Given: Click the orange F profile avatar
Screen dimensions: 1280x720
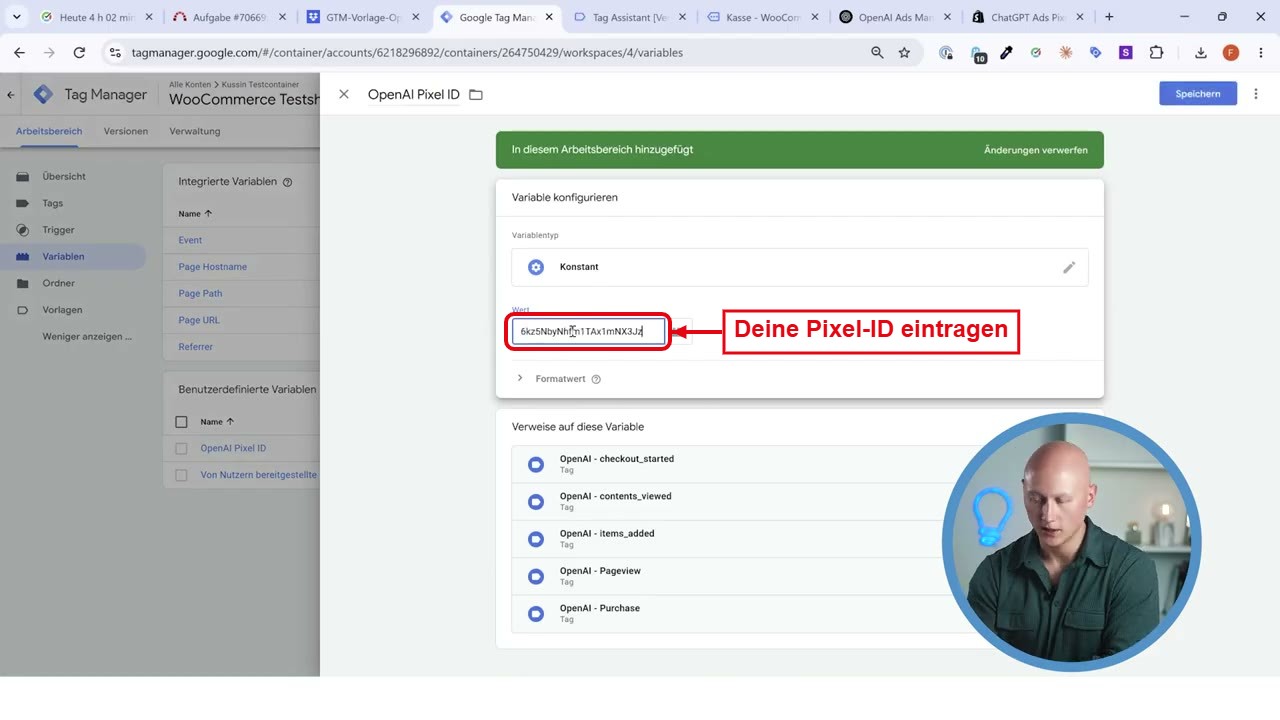Looking at the screenshot, I should 1231,53.
